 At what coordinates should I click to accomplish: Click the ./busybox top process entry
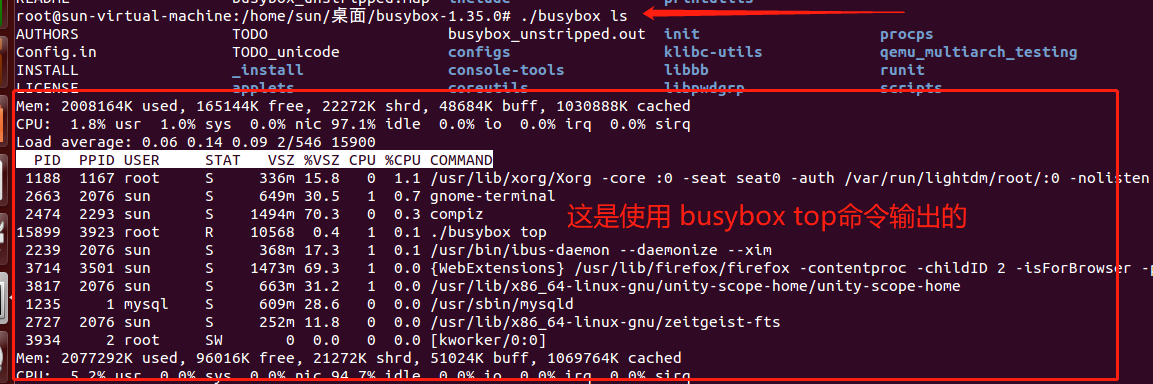pyautogui.click(x=488, y=232)
